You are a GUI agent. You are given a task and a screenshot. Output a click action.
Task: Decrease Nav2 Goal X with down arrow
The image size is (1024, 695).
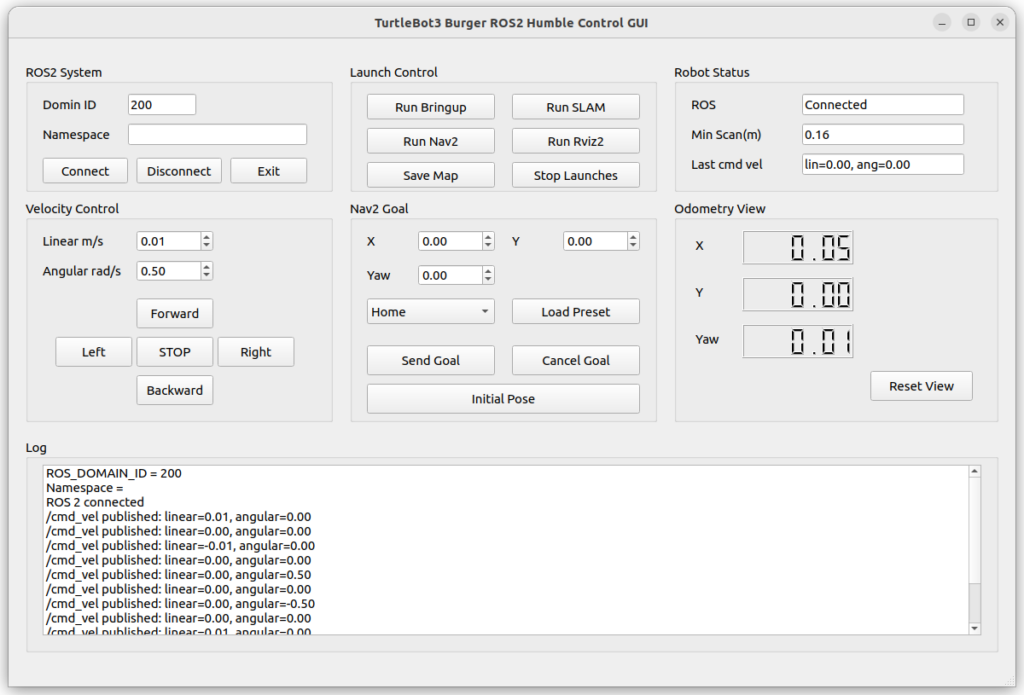click(488, 246)
